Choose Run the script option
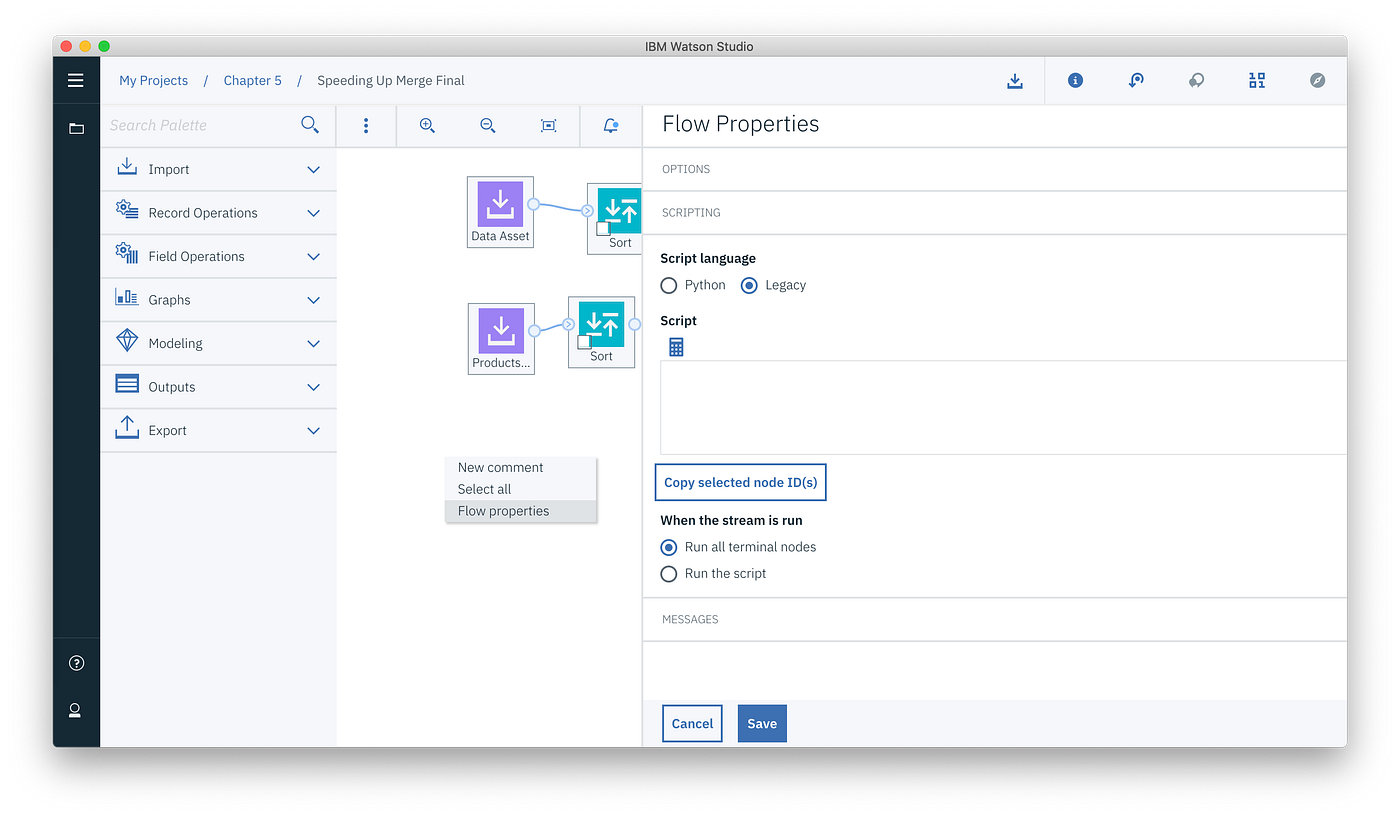The width and height of the screenshot is (1400, 817). tap(668, 574)
